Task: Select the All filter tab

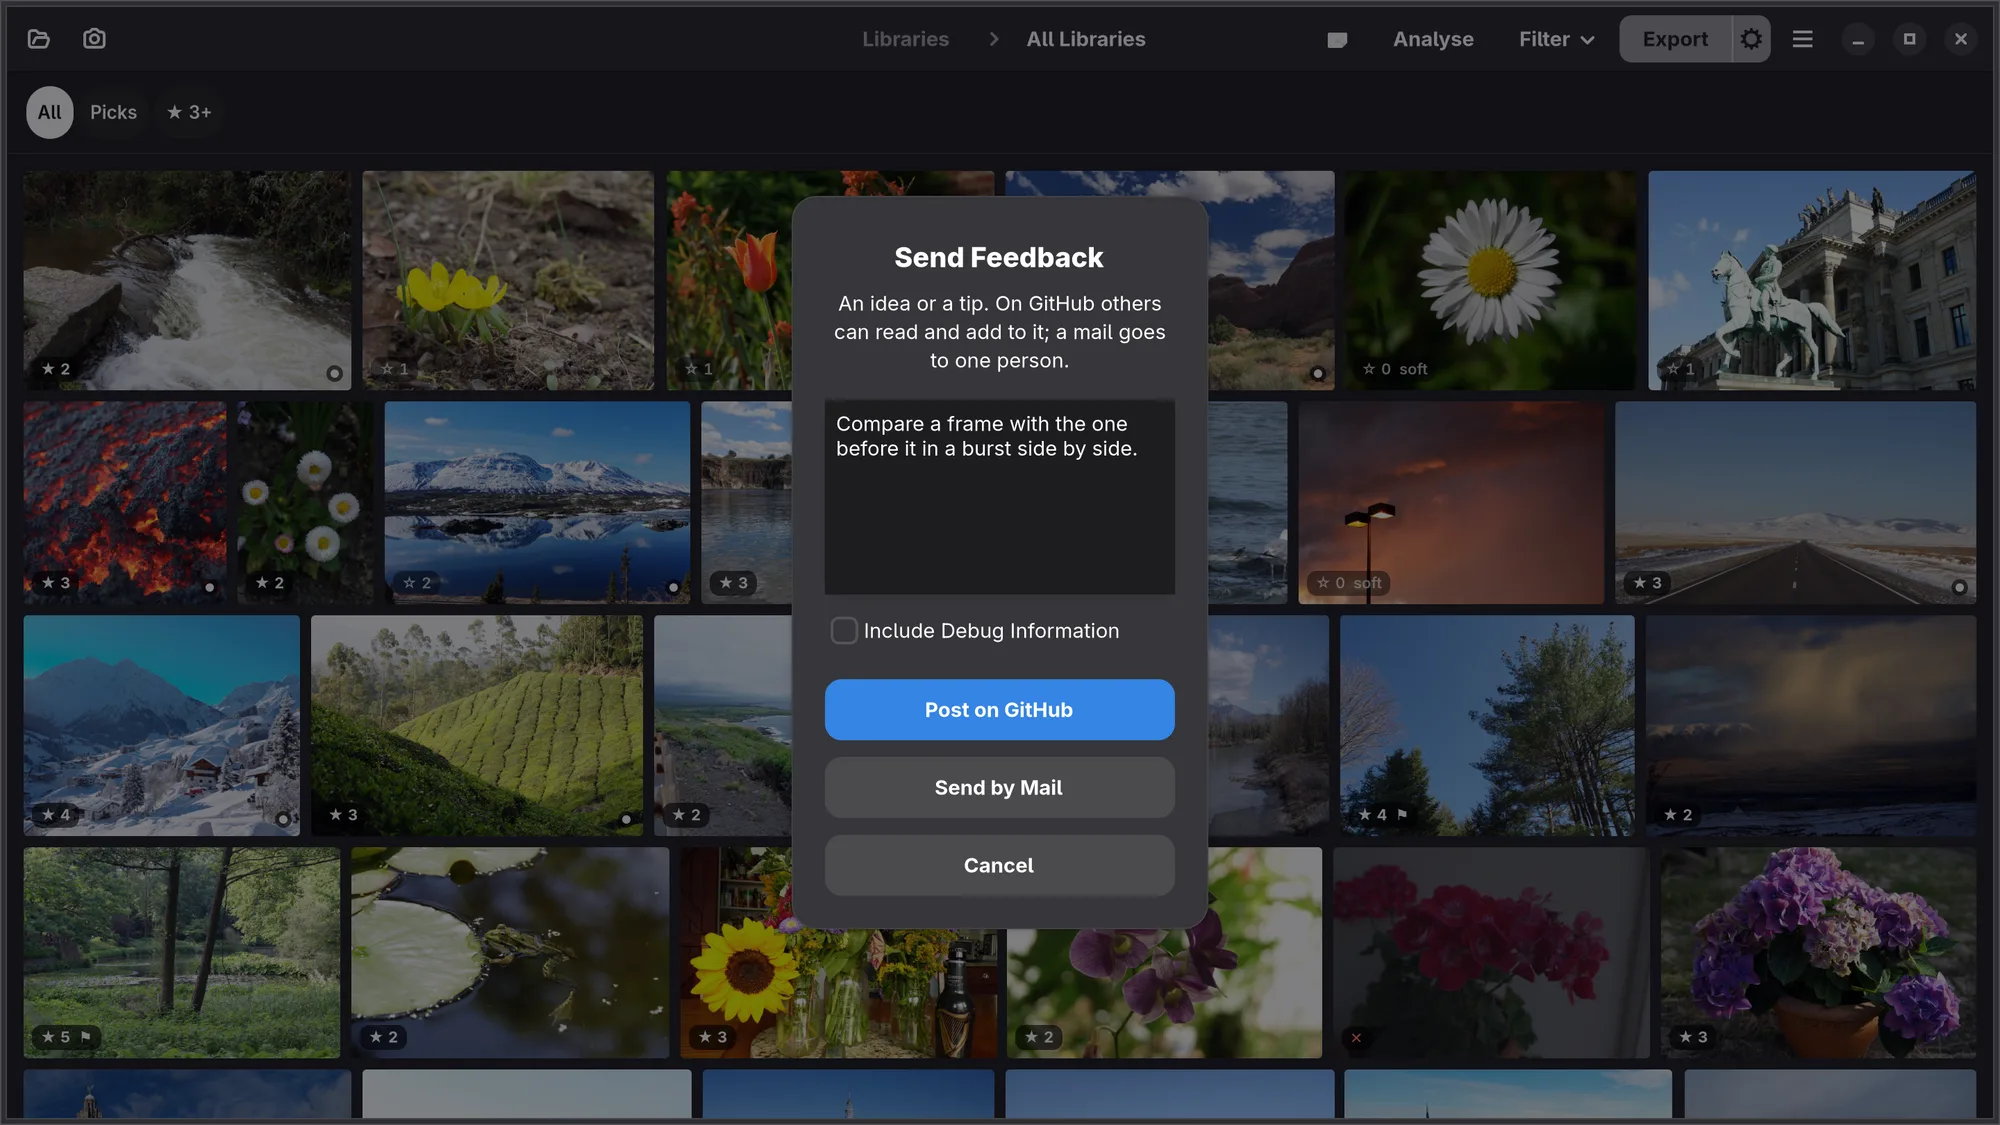Action: click(x=49, y=112)
